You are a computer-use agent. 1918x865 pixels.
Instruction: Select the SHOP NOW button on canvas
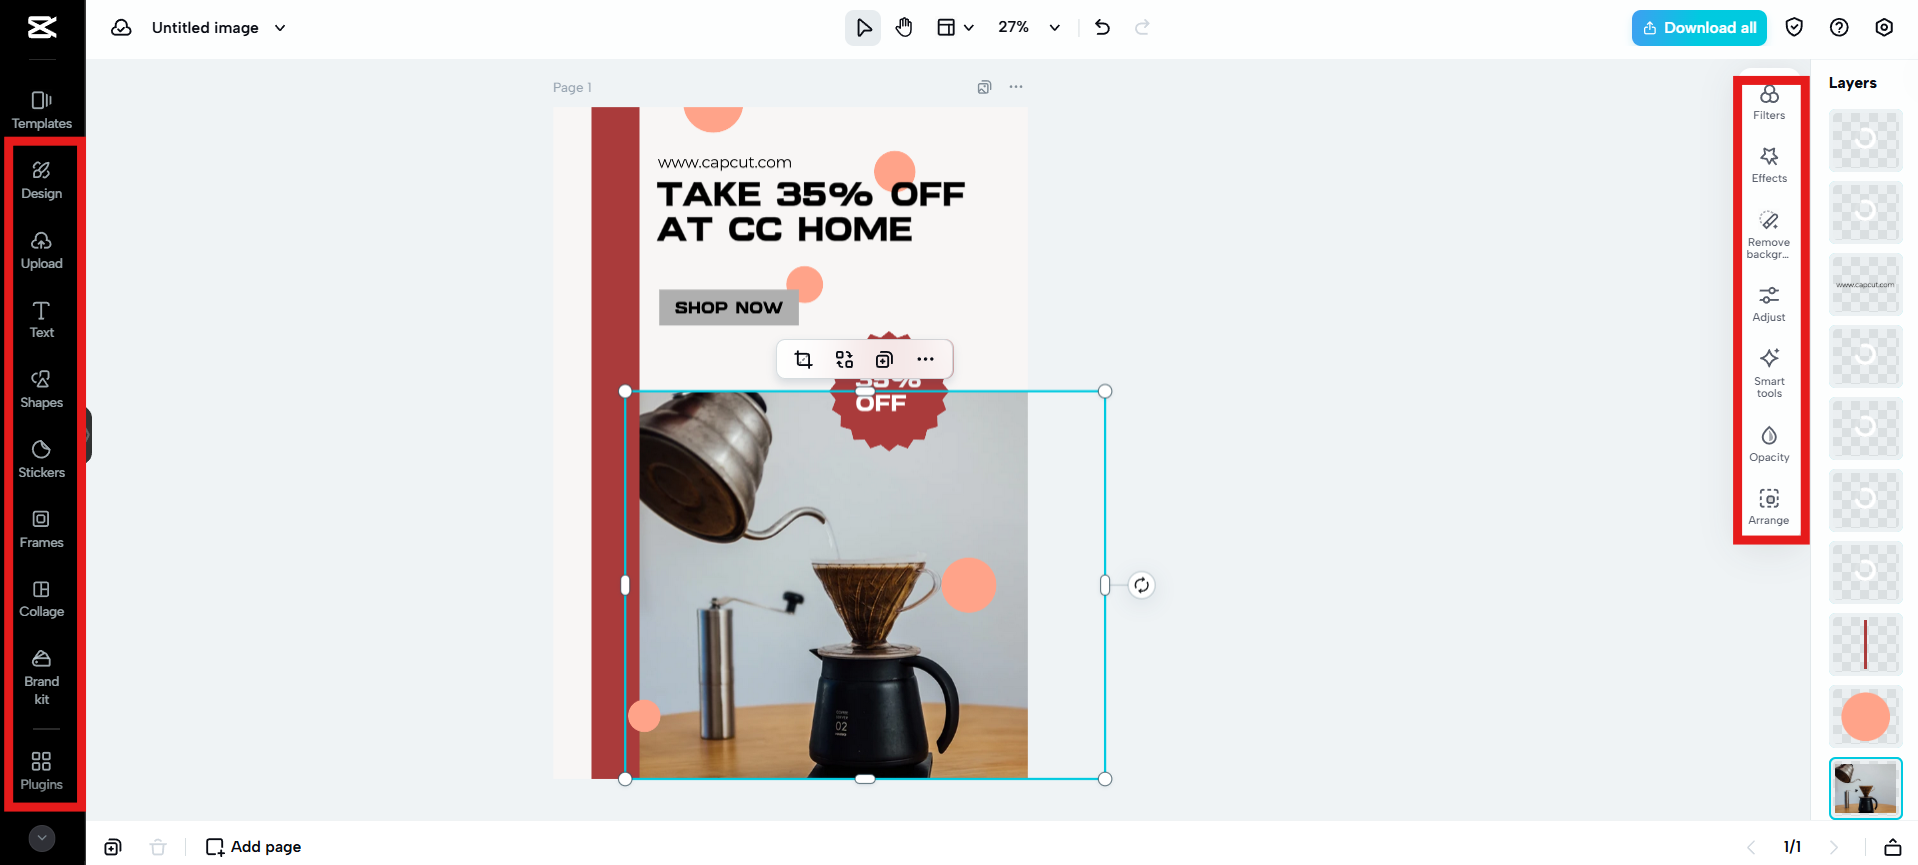pos(728,307)
